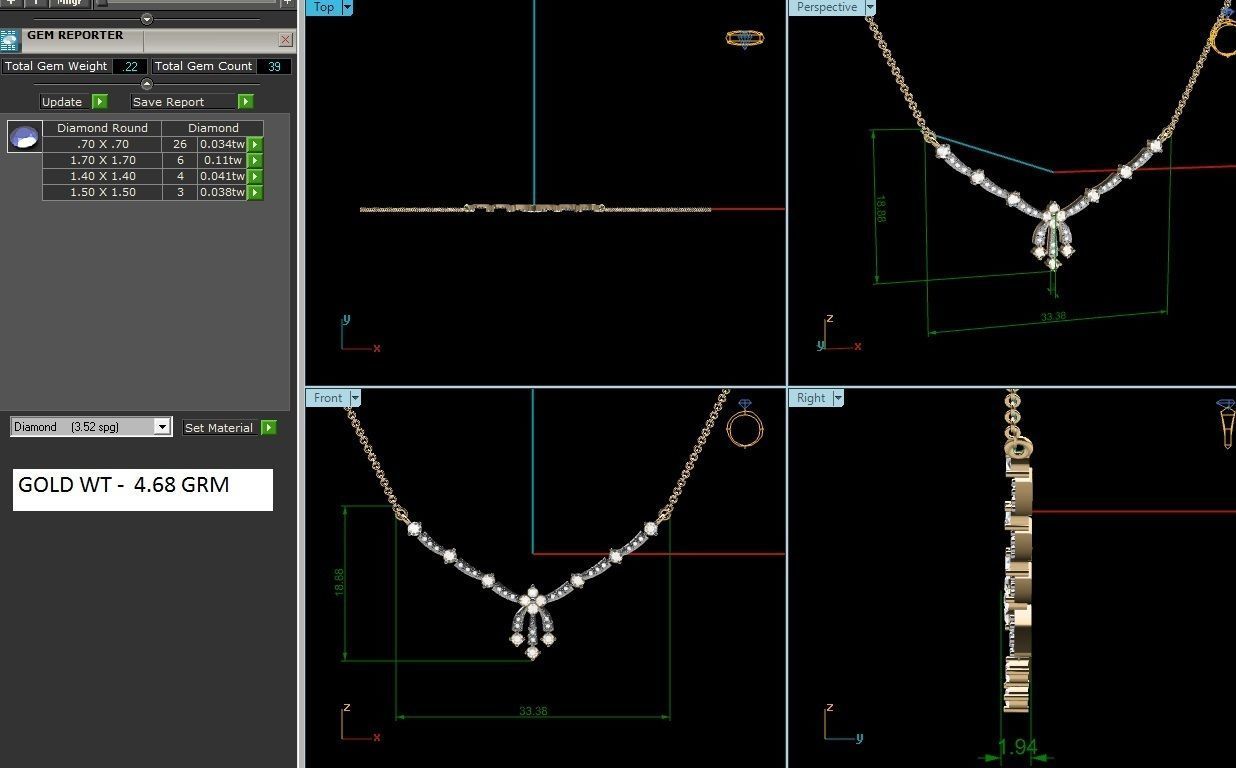The image size is (1236, 768).
Task: Click the '0.034tw' weight cell
Action: pos(222,144)
